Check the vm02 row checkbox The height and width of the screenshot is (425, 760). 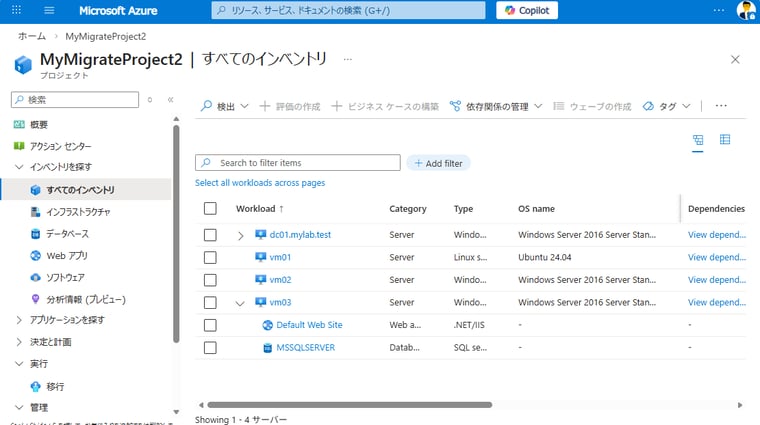(x=210, y=280)
